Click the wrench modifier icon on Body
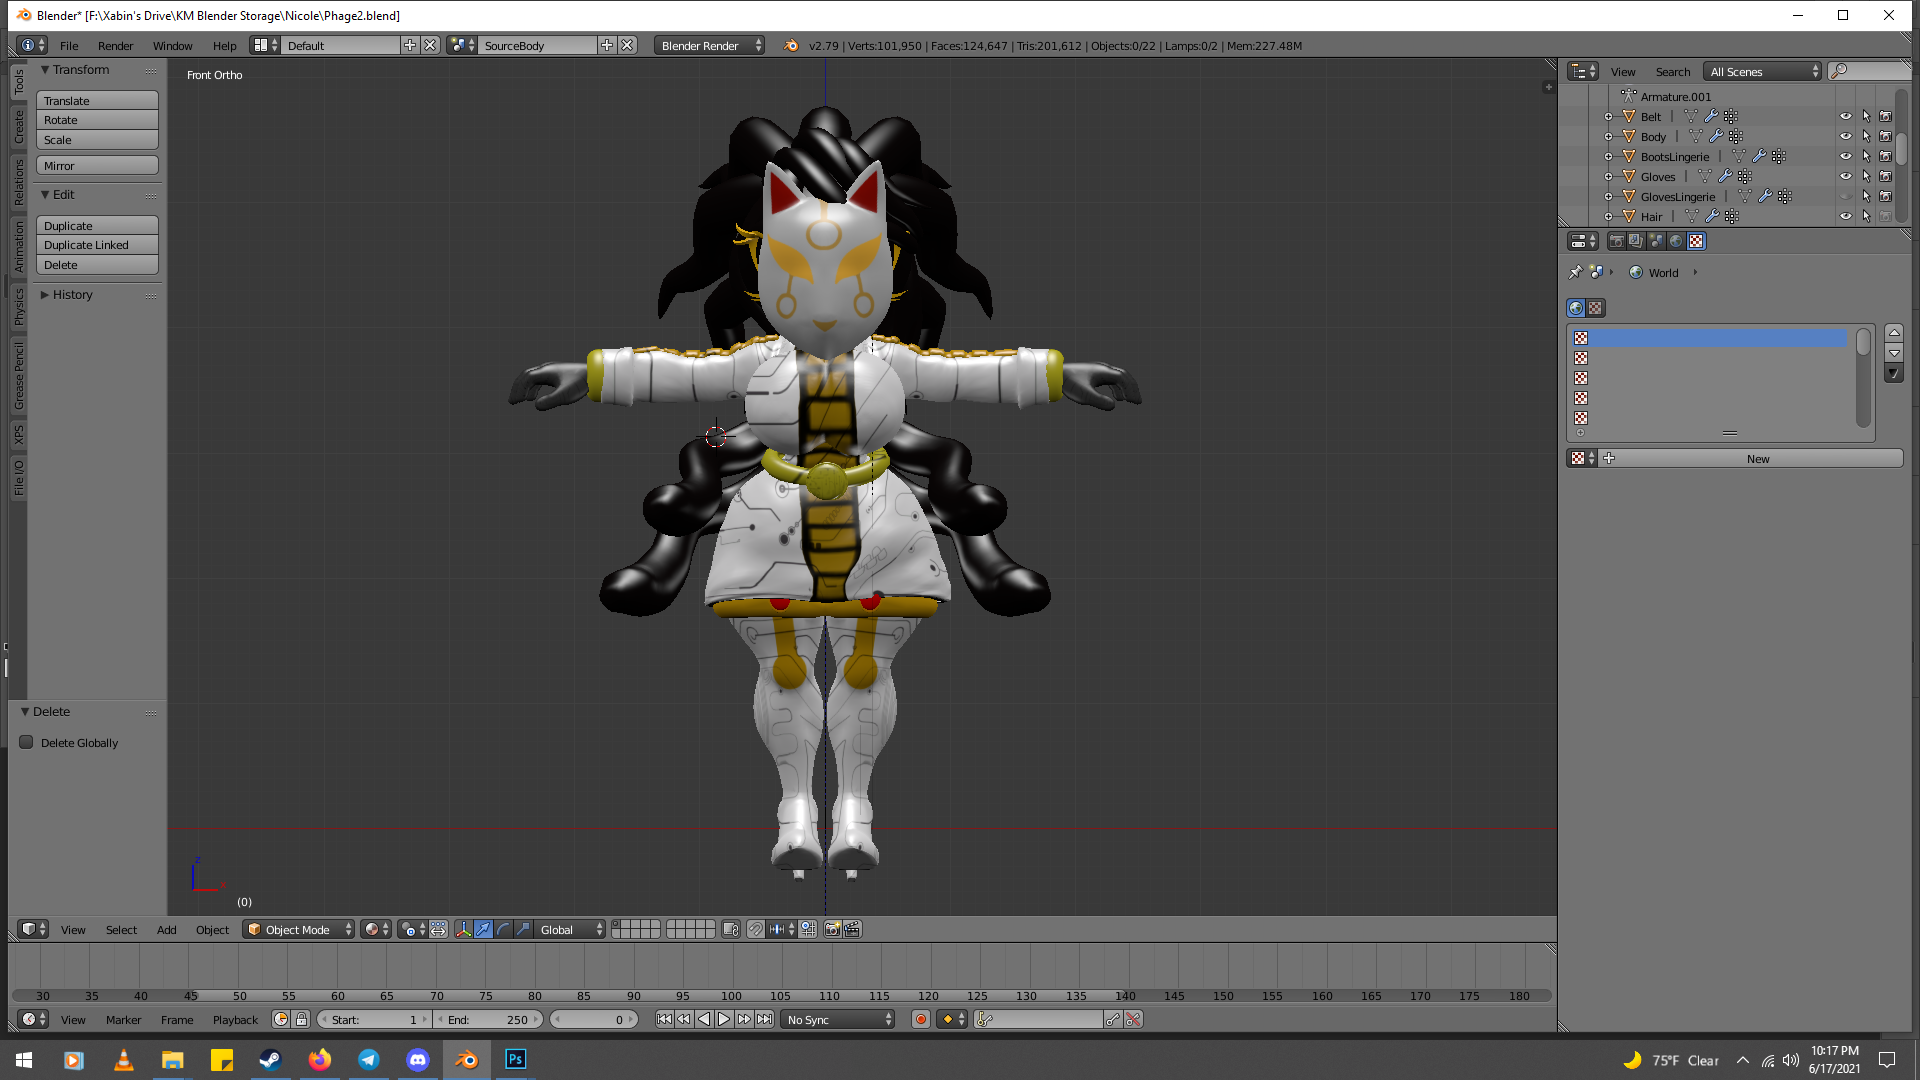The height and width of the screenshot is (1080, 1920). [x=1716, y=137]
